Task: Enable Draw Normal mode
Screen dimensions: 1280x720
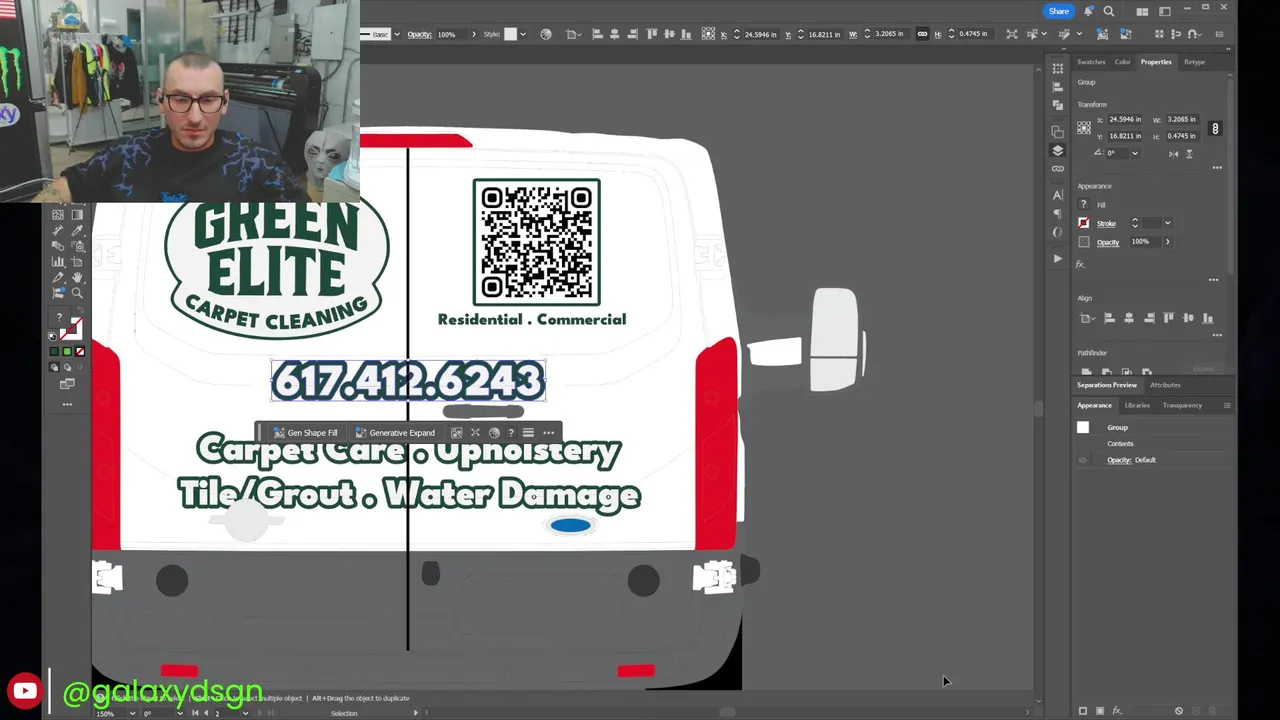Action: tap(54, 367)
